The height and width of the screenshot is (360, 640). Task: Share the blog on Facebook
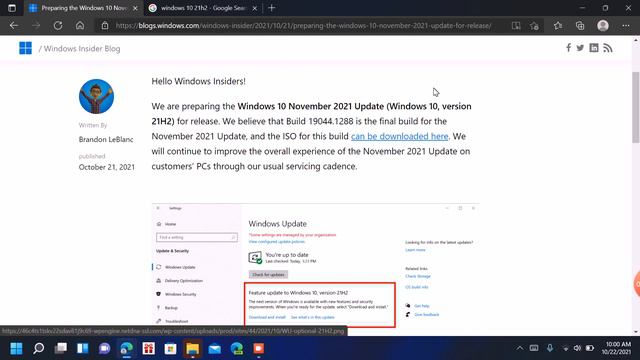click(569, 48)
